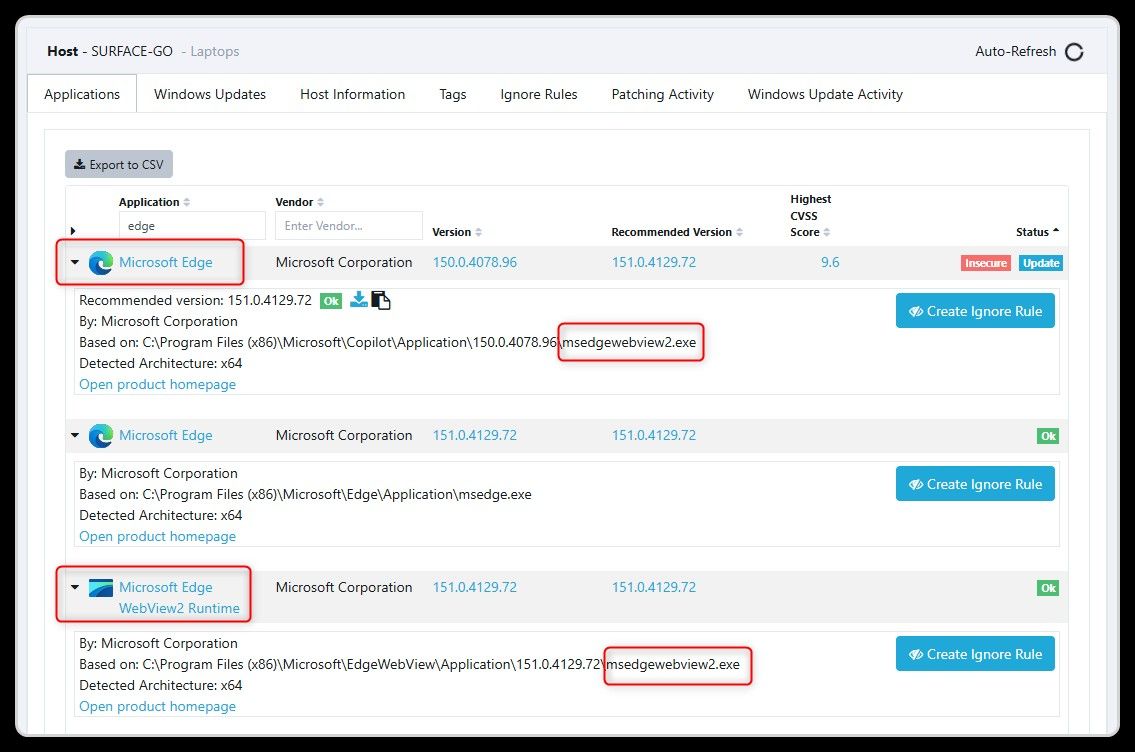Click Ok status badge in second Edge row
Screen dimensions: 1135x752
click(x=1047, y=436)
